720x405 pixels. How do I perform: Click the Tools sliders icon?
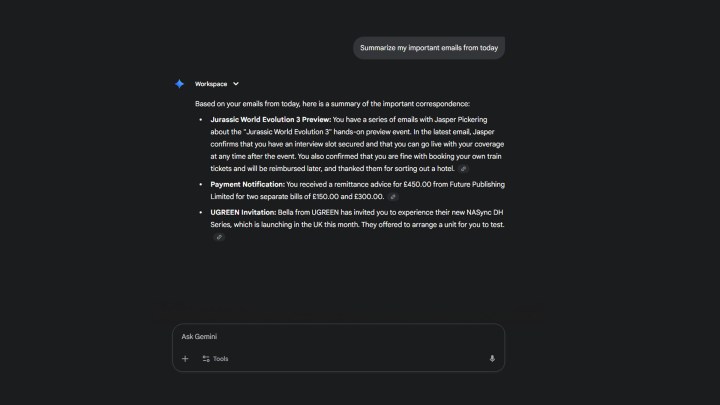pyautogui.click(x=206, y=359)
